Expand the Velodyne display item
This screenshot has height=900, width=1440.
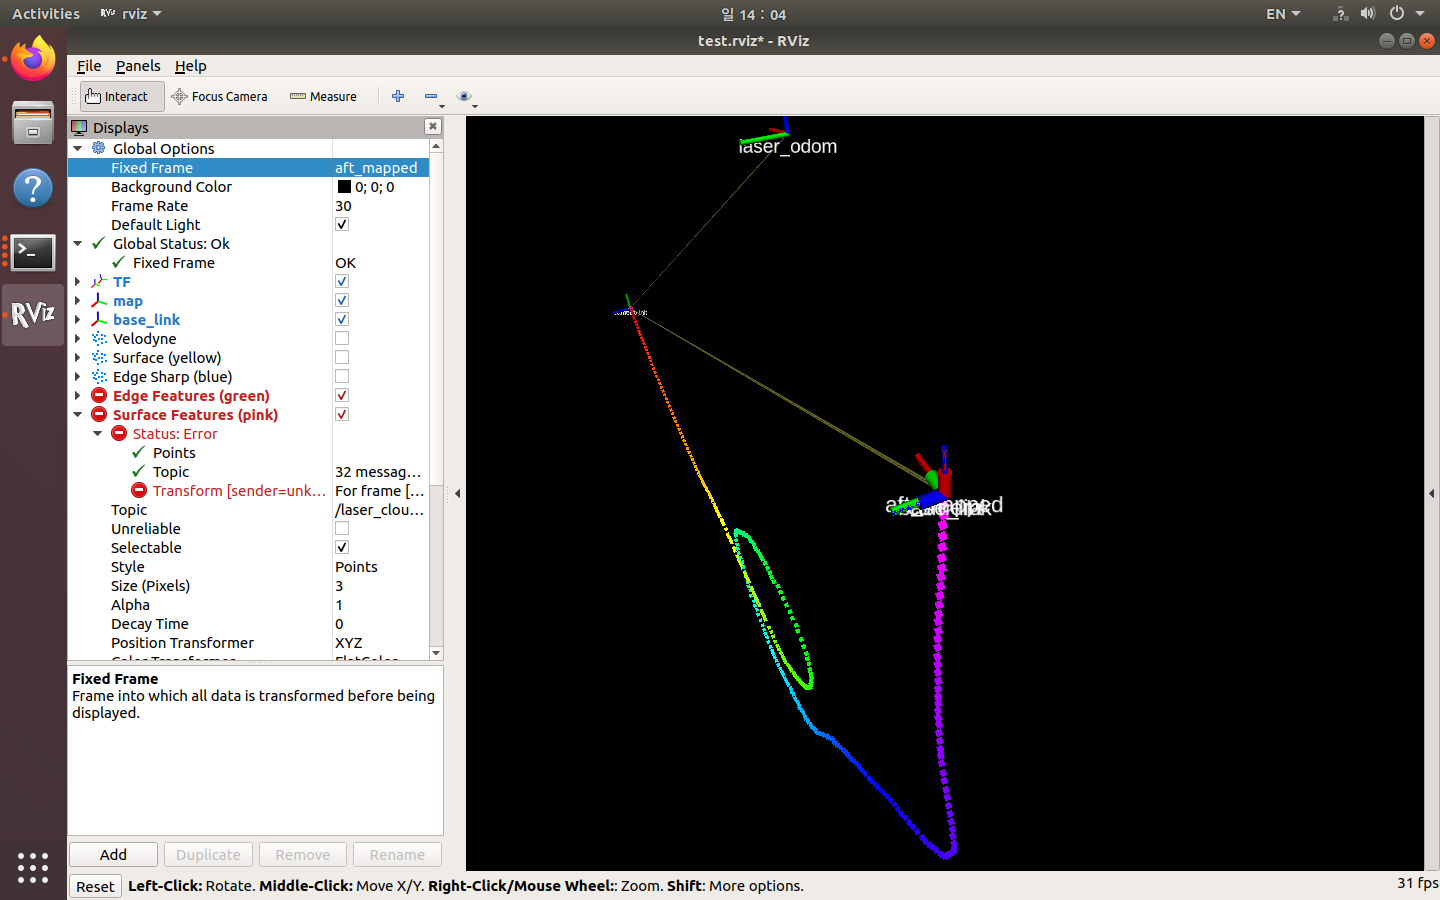78,339
